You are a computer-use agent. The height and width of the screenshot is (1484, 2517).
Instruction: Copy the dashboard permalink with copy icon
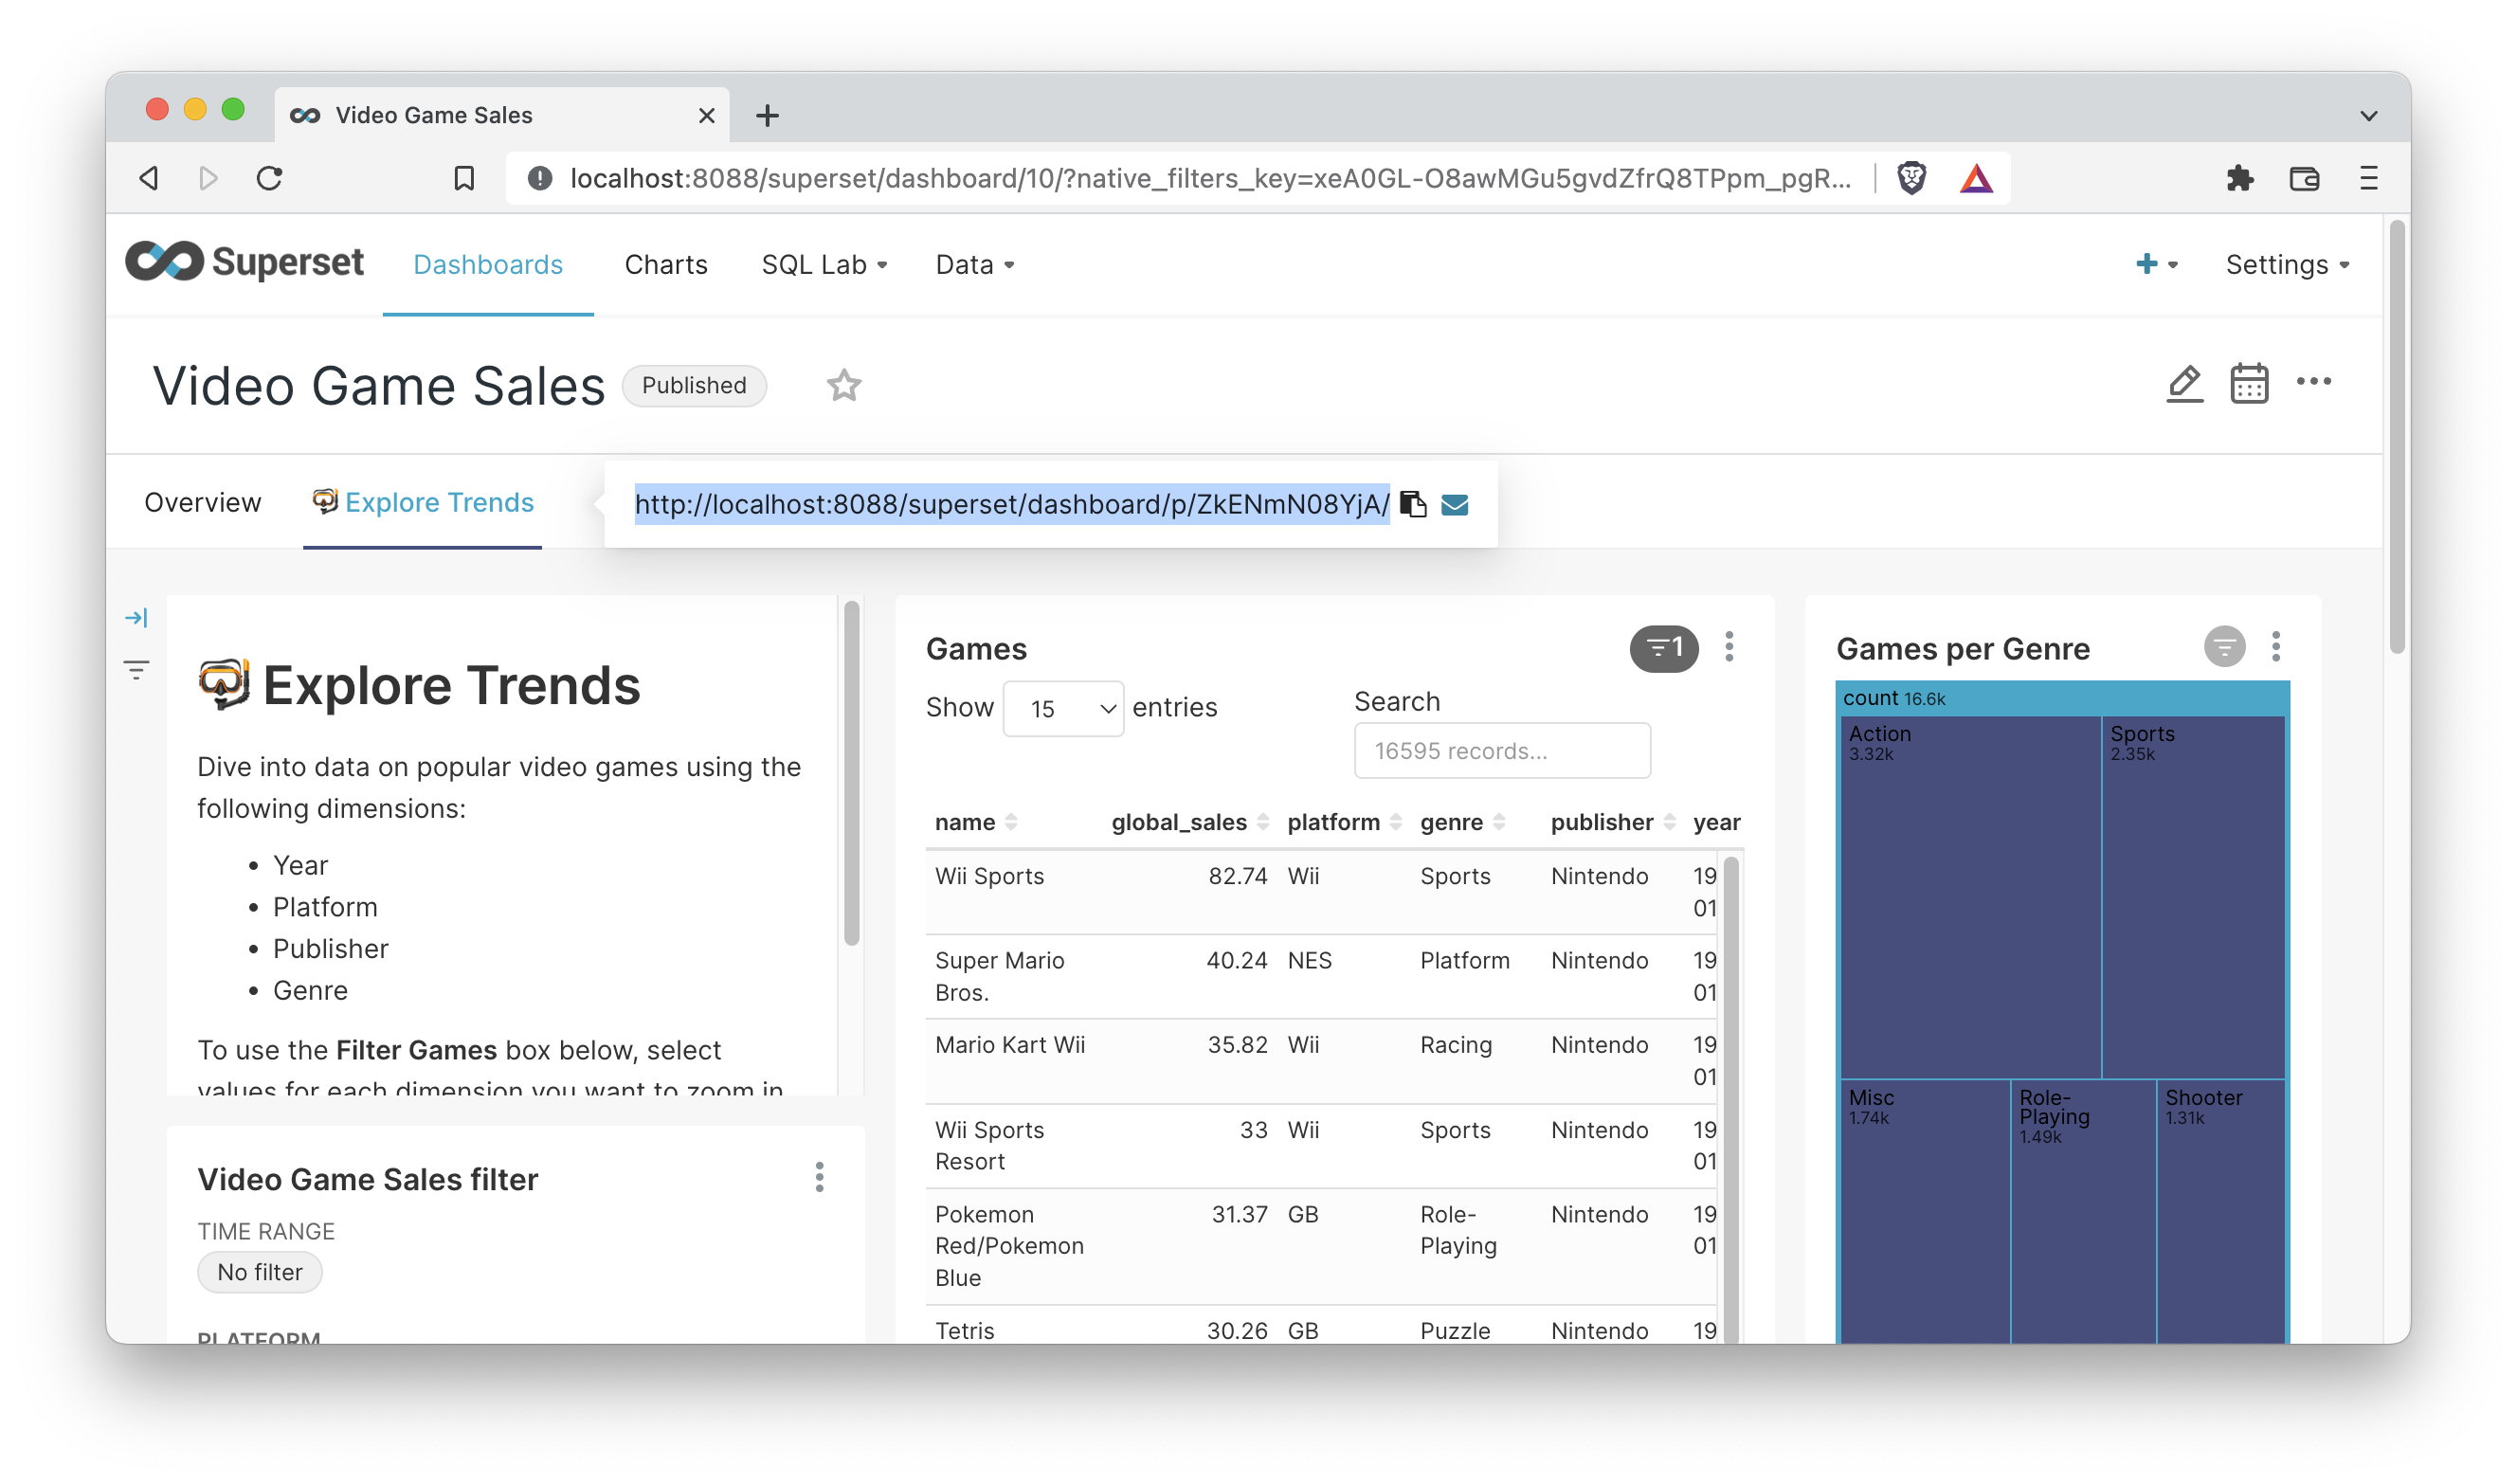click(1414, 504)
